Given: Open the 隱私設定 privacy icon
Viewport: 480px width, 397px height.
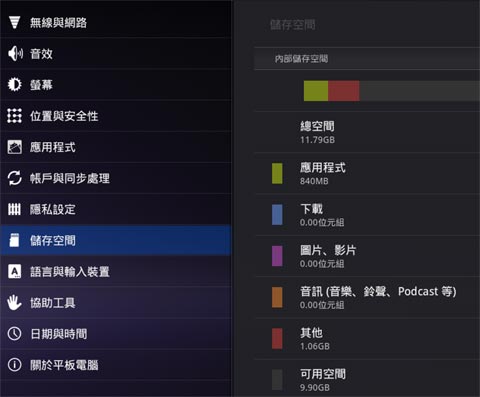Looking at the screenshot, I should point(14,209).
